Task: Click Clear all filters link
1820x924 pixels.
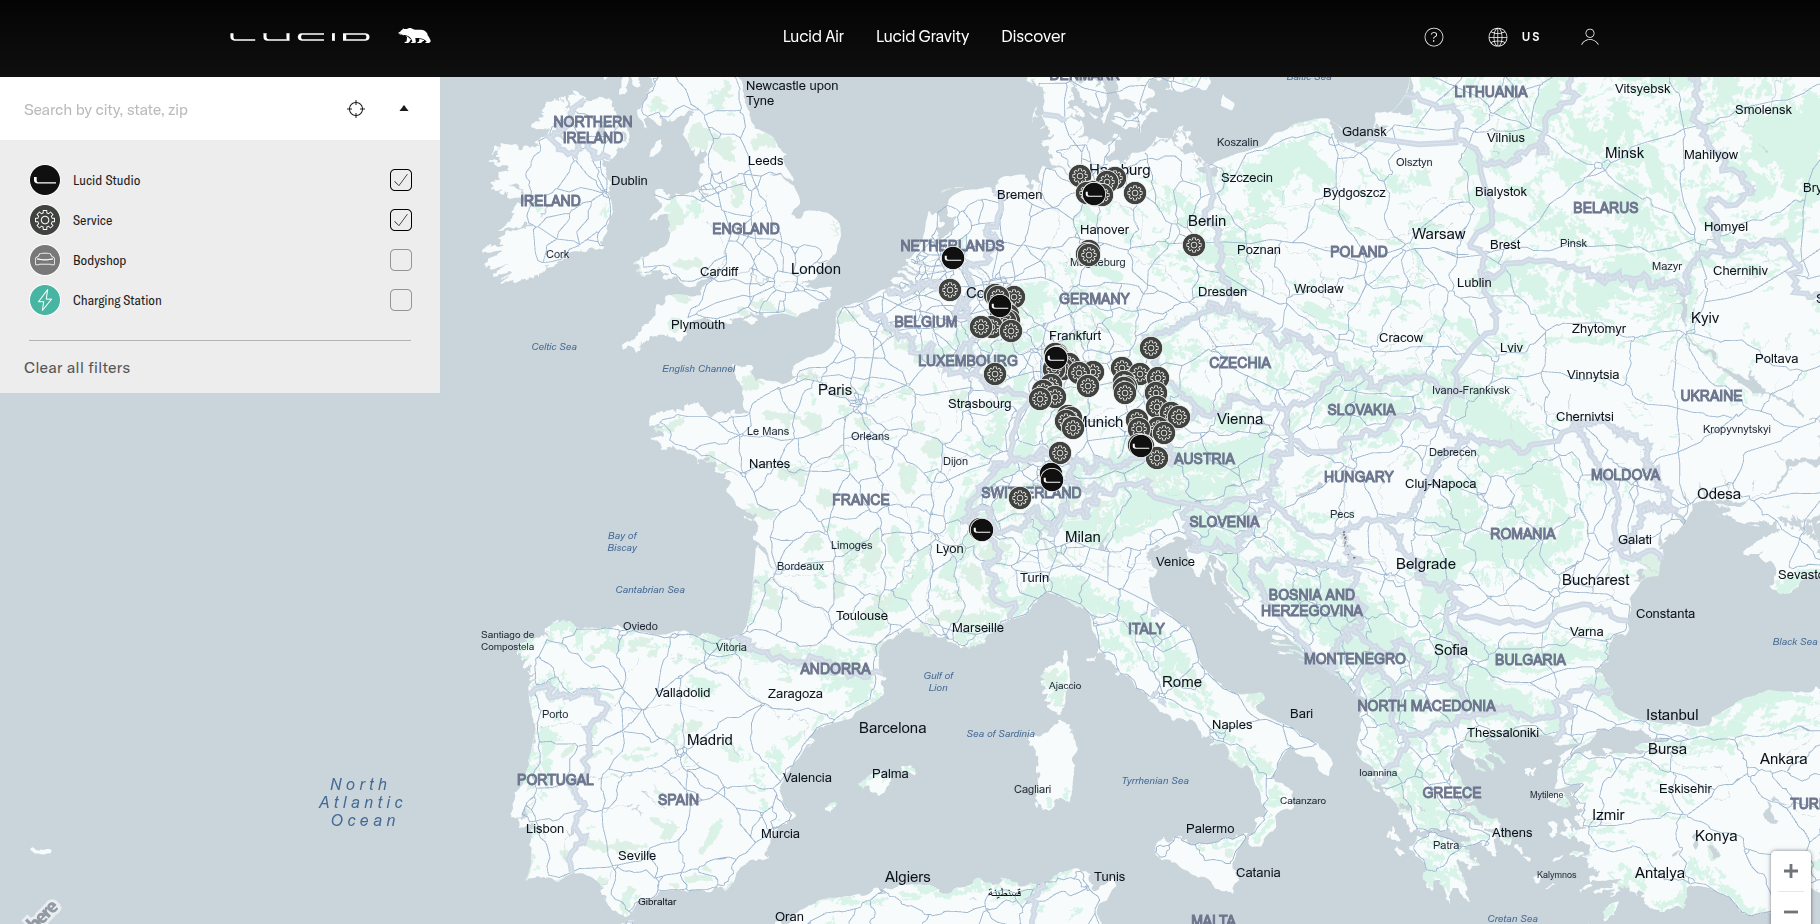Action: 77,368
